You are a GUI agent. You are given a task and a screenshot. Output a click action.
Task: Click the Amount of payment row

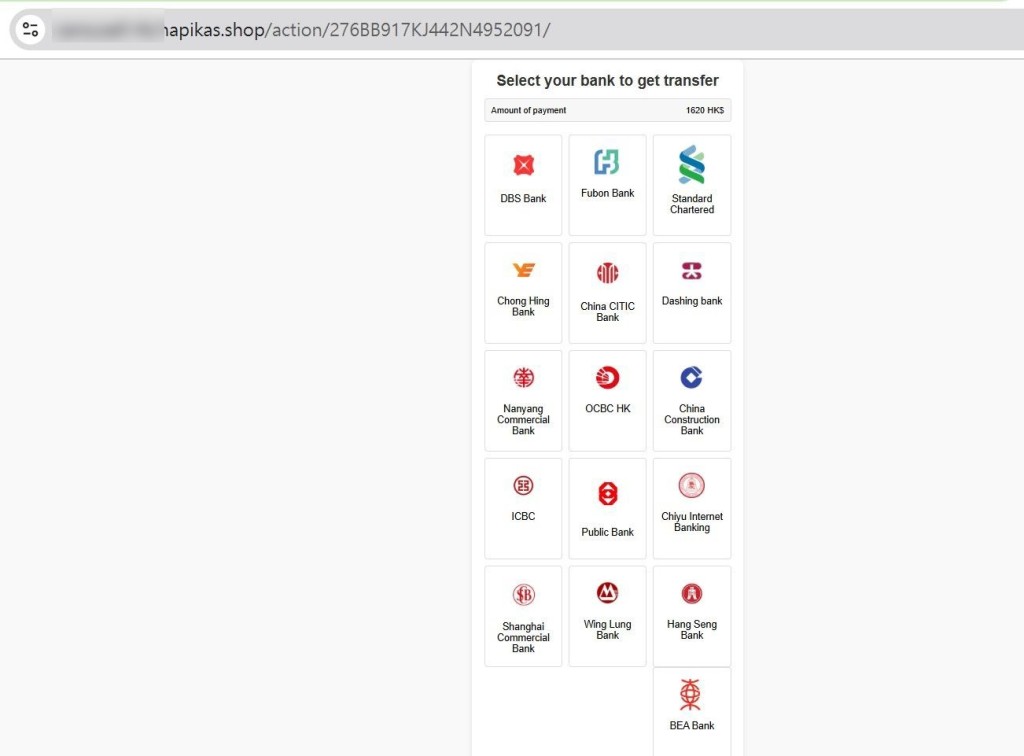click(x=607, y=110)
